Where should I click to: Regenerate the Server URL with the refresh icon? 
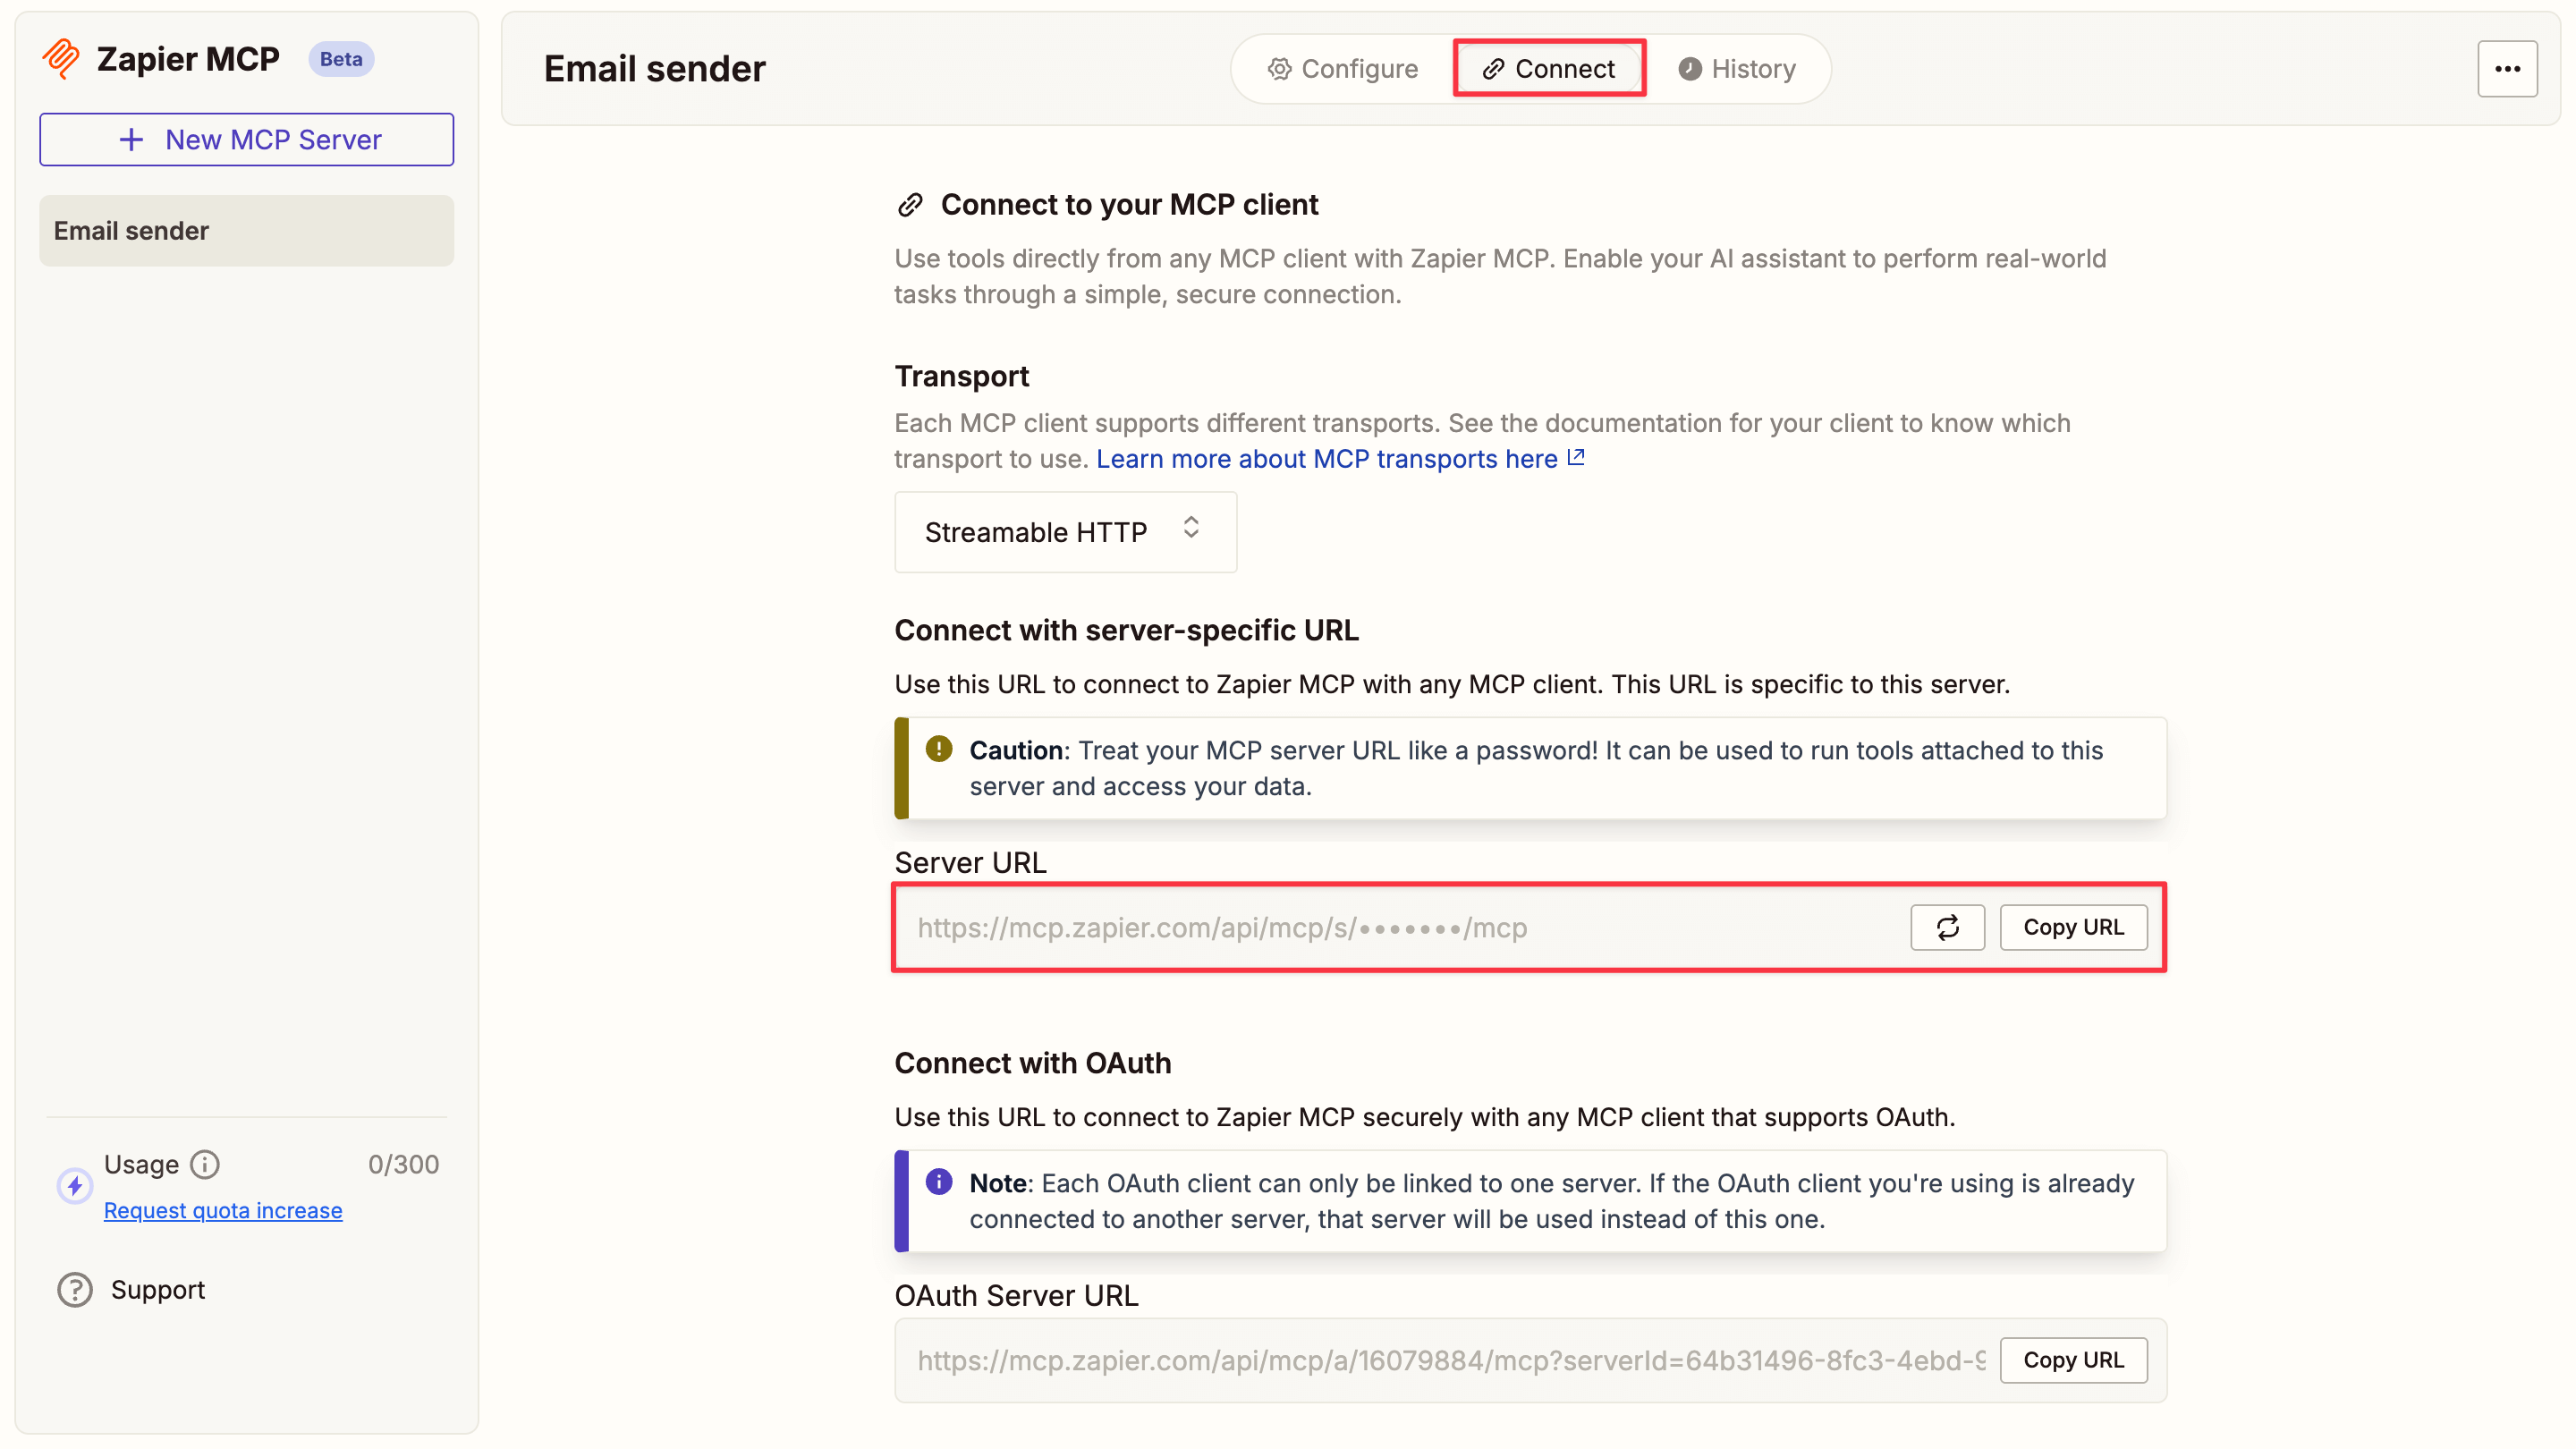tap(1946, 927)
